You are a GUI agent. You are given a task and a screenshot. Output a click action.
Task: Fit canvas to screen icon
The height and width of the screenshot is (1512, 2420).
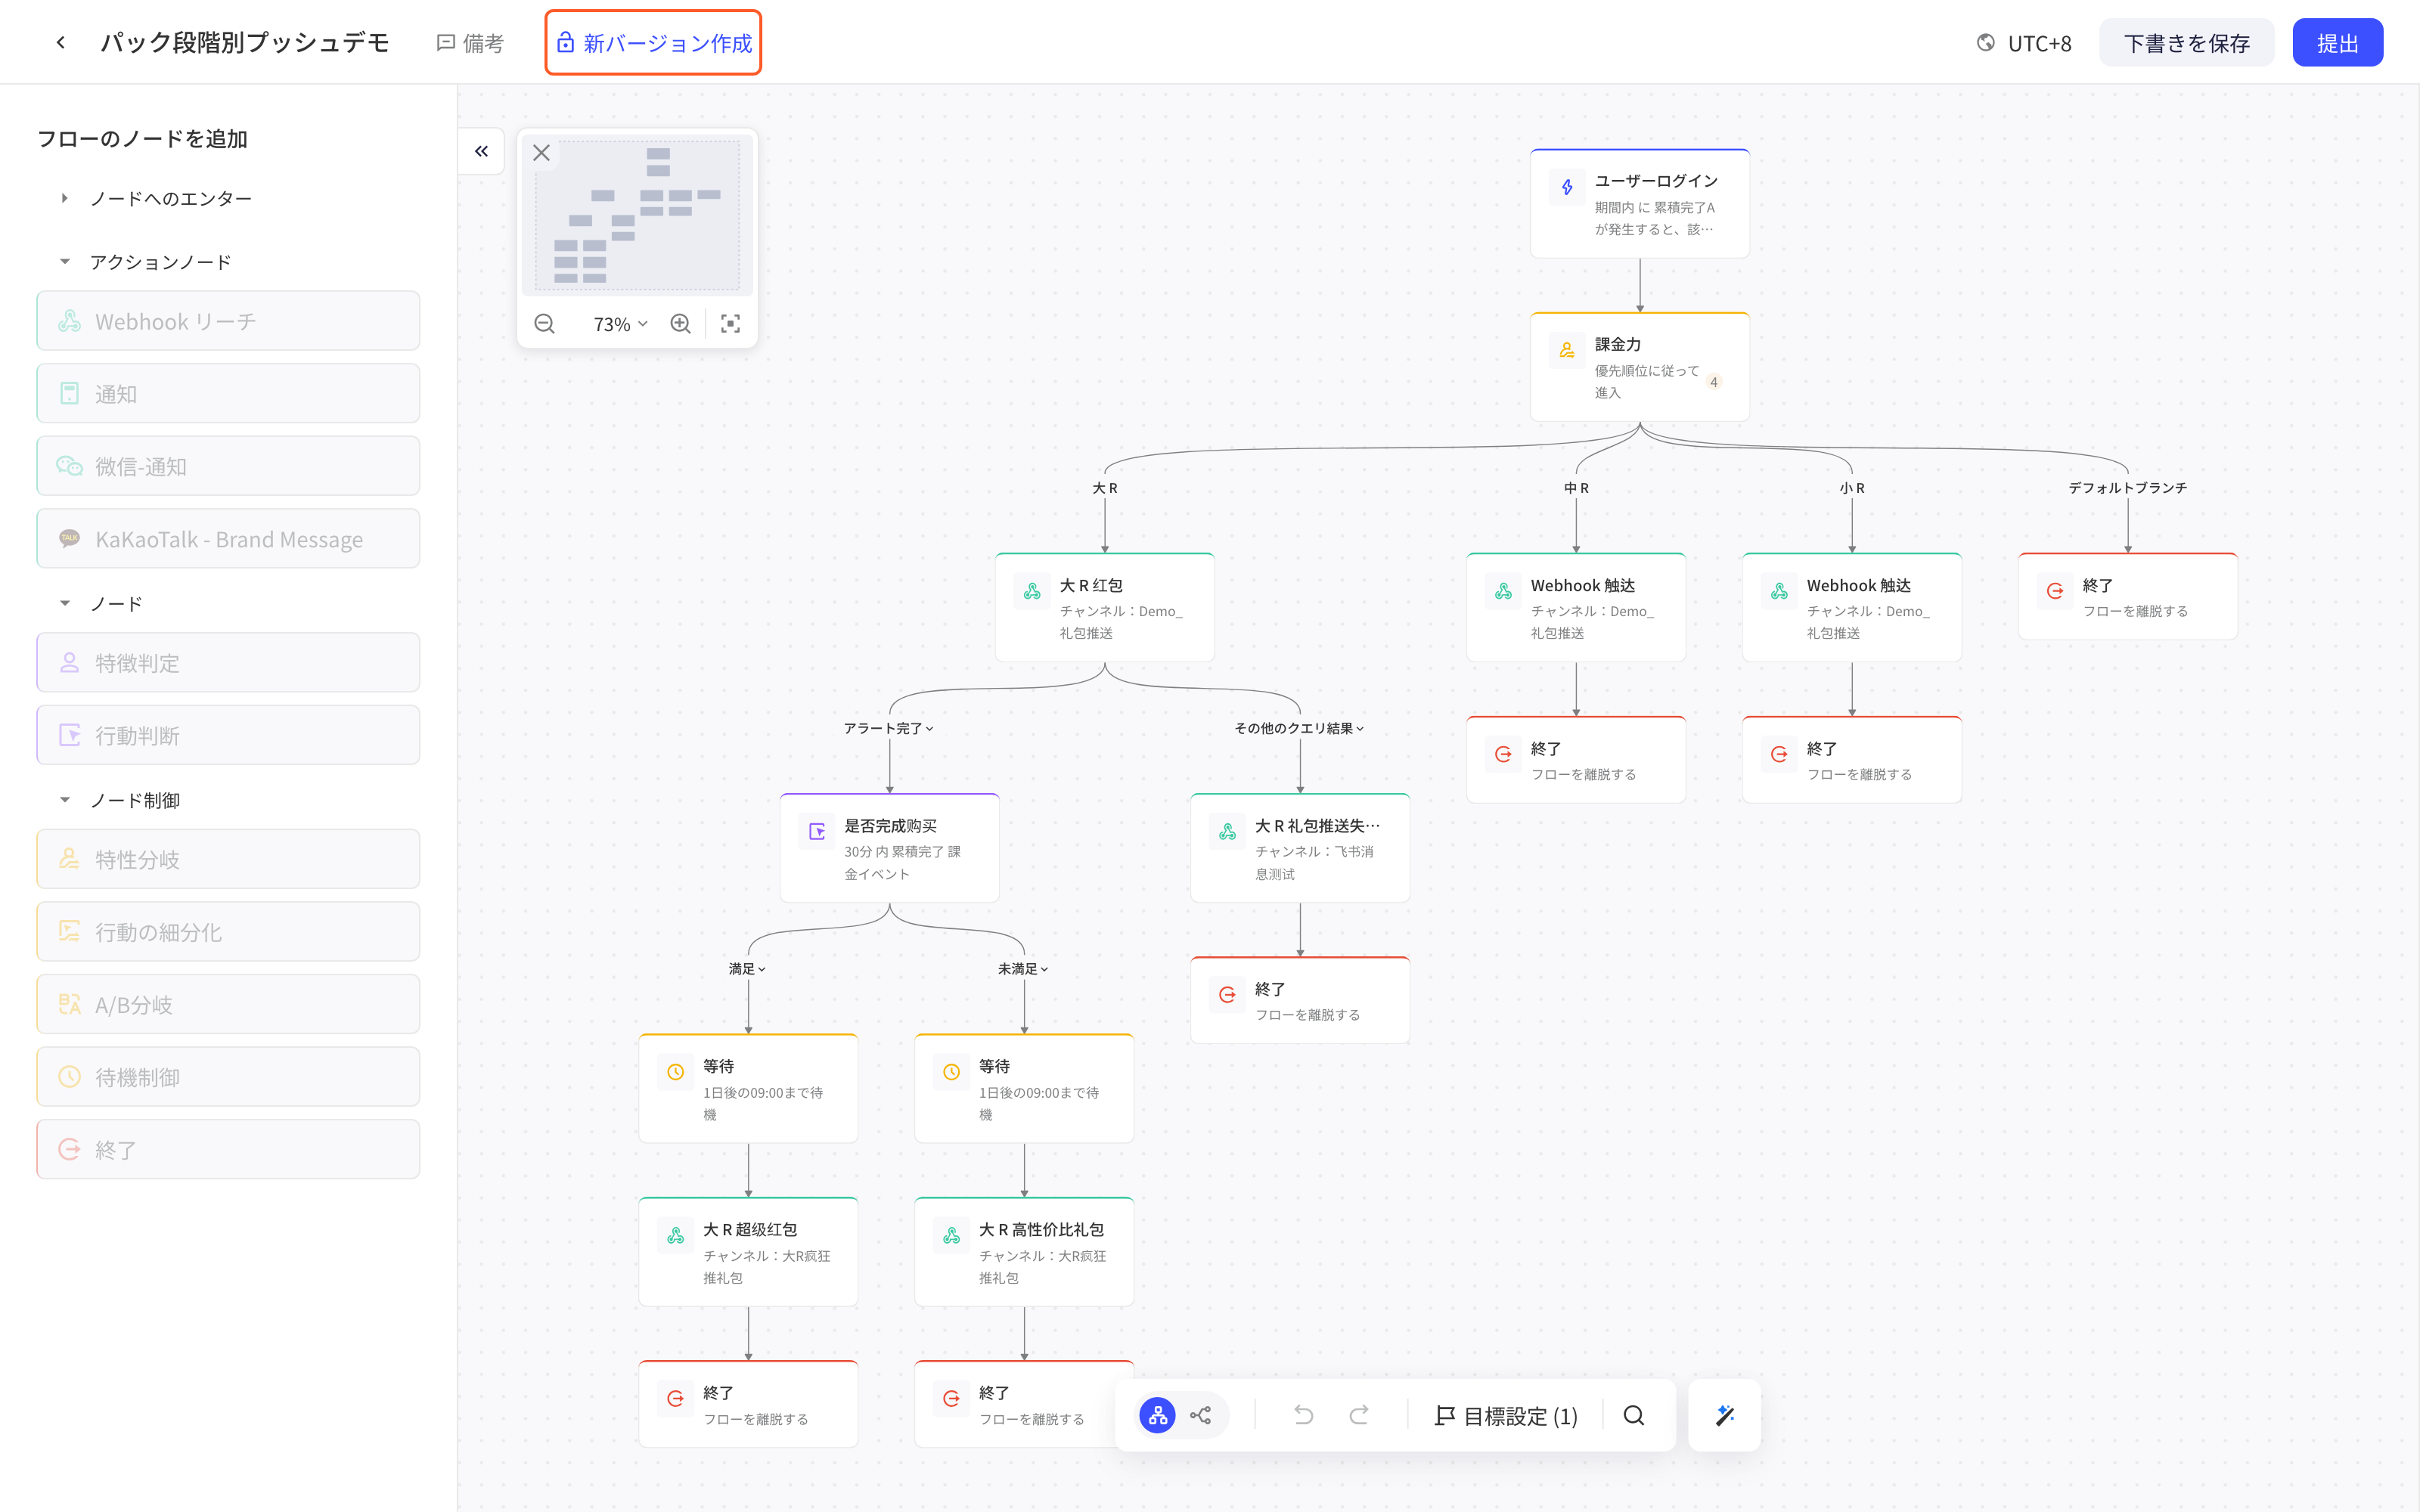pyautogui.click(x=730, y=324)
